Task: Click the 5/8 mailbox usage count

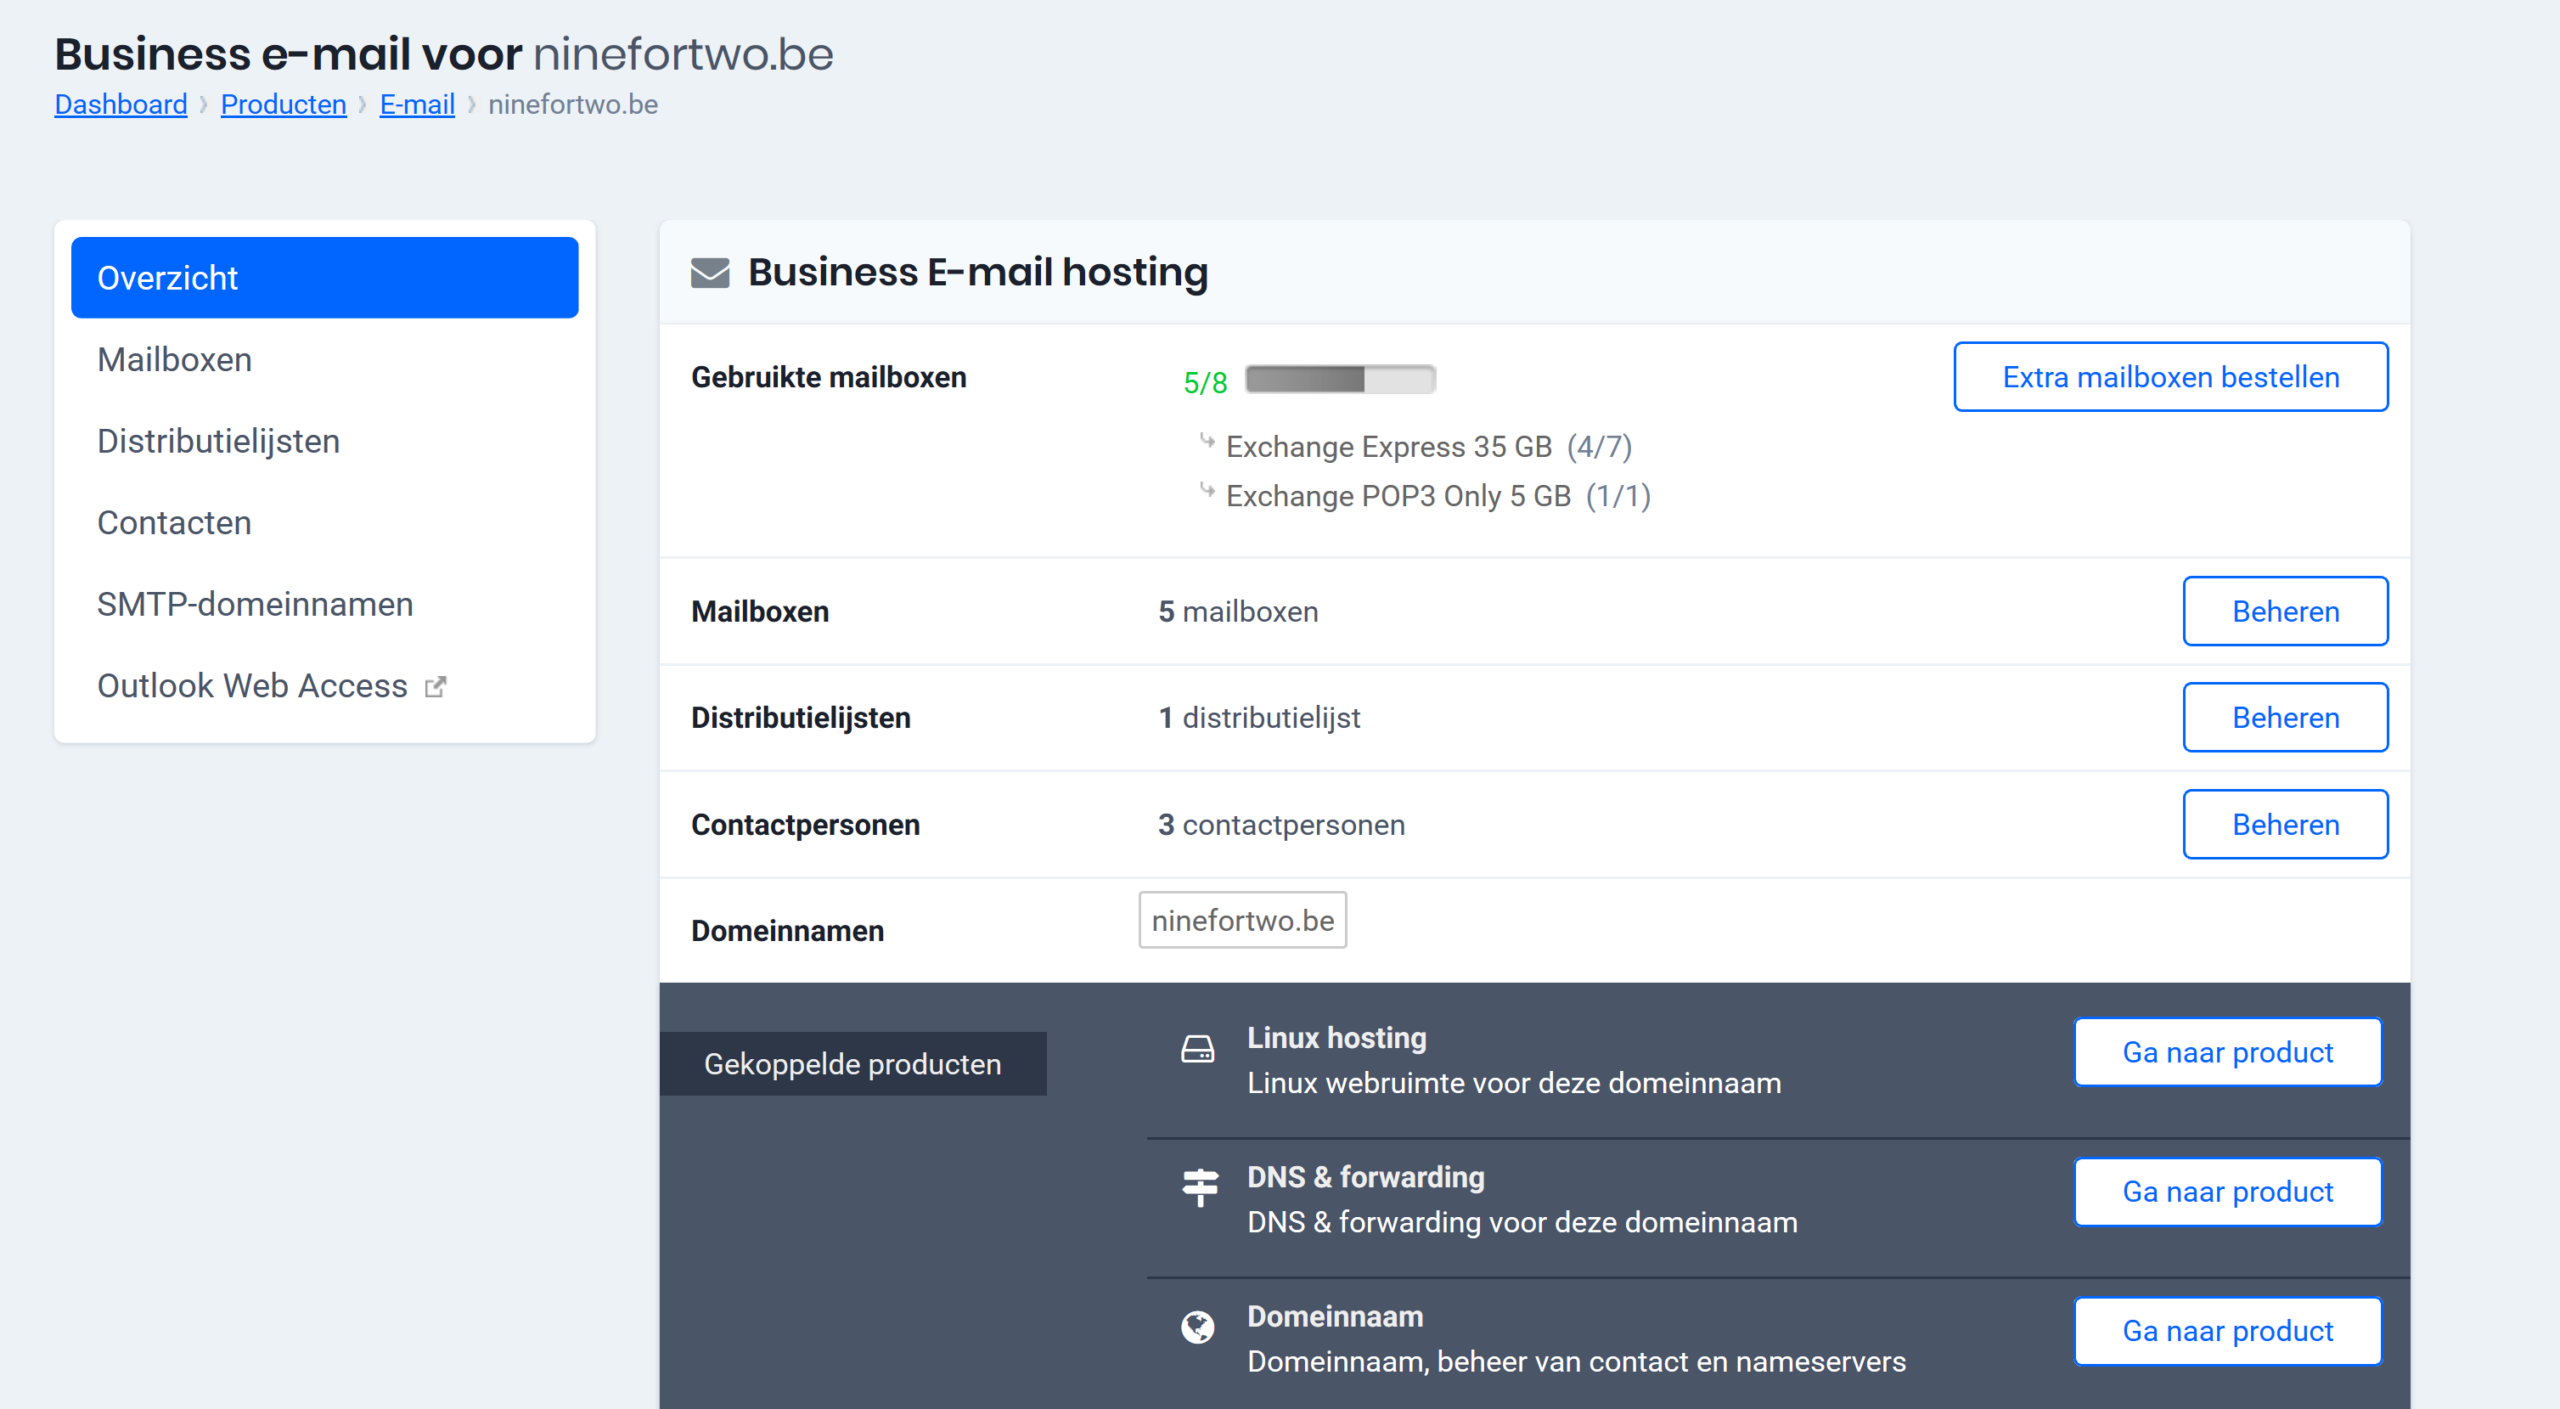Action: tap(1205, 382)
